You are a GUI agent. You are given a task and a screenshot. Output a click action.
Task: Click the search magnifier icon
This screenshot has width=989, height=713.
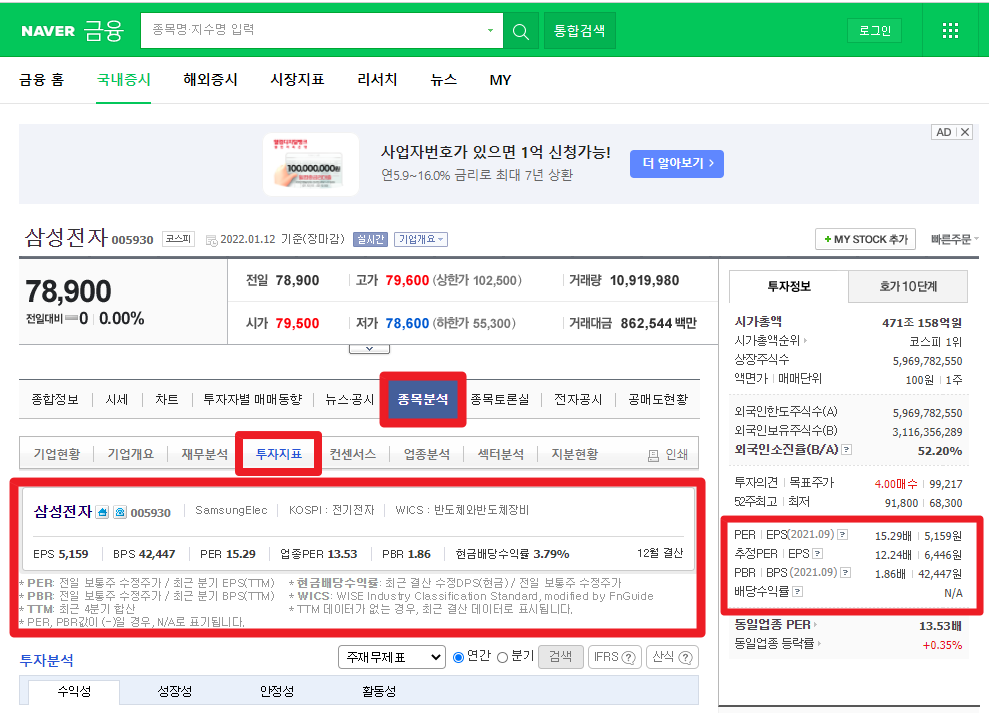pyautogui.click(x=521, y=31)
